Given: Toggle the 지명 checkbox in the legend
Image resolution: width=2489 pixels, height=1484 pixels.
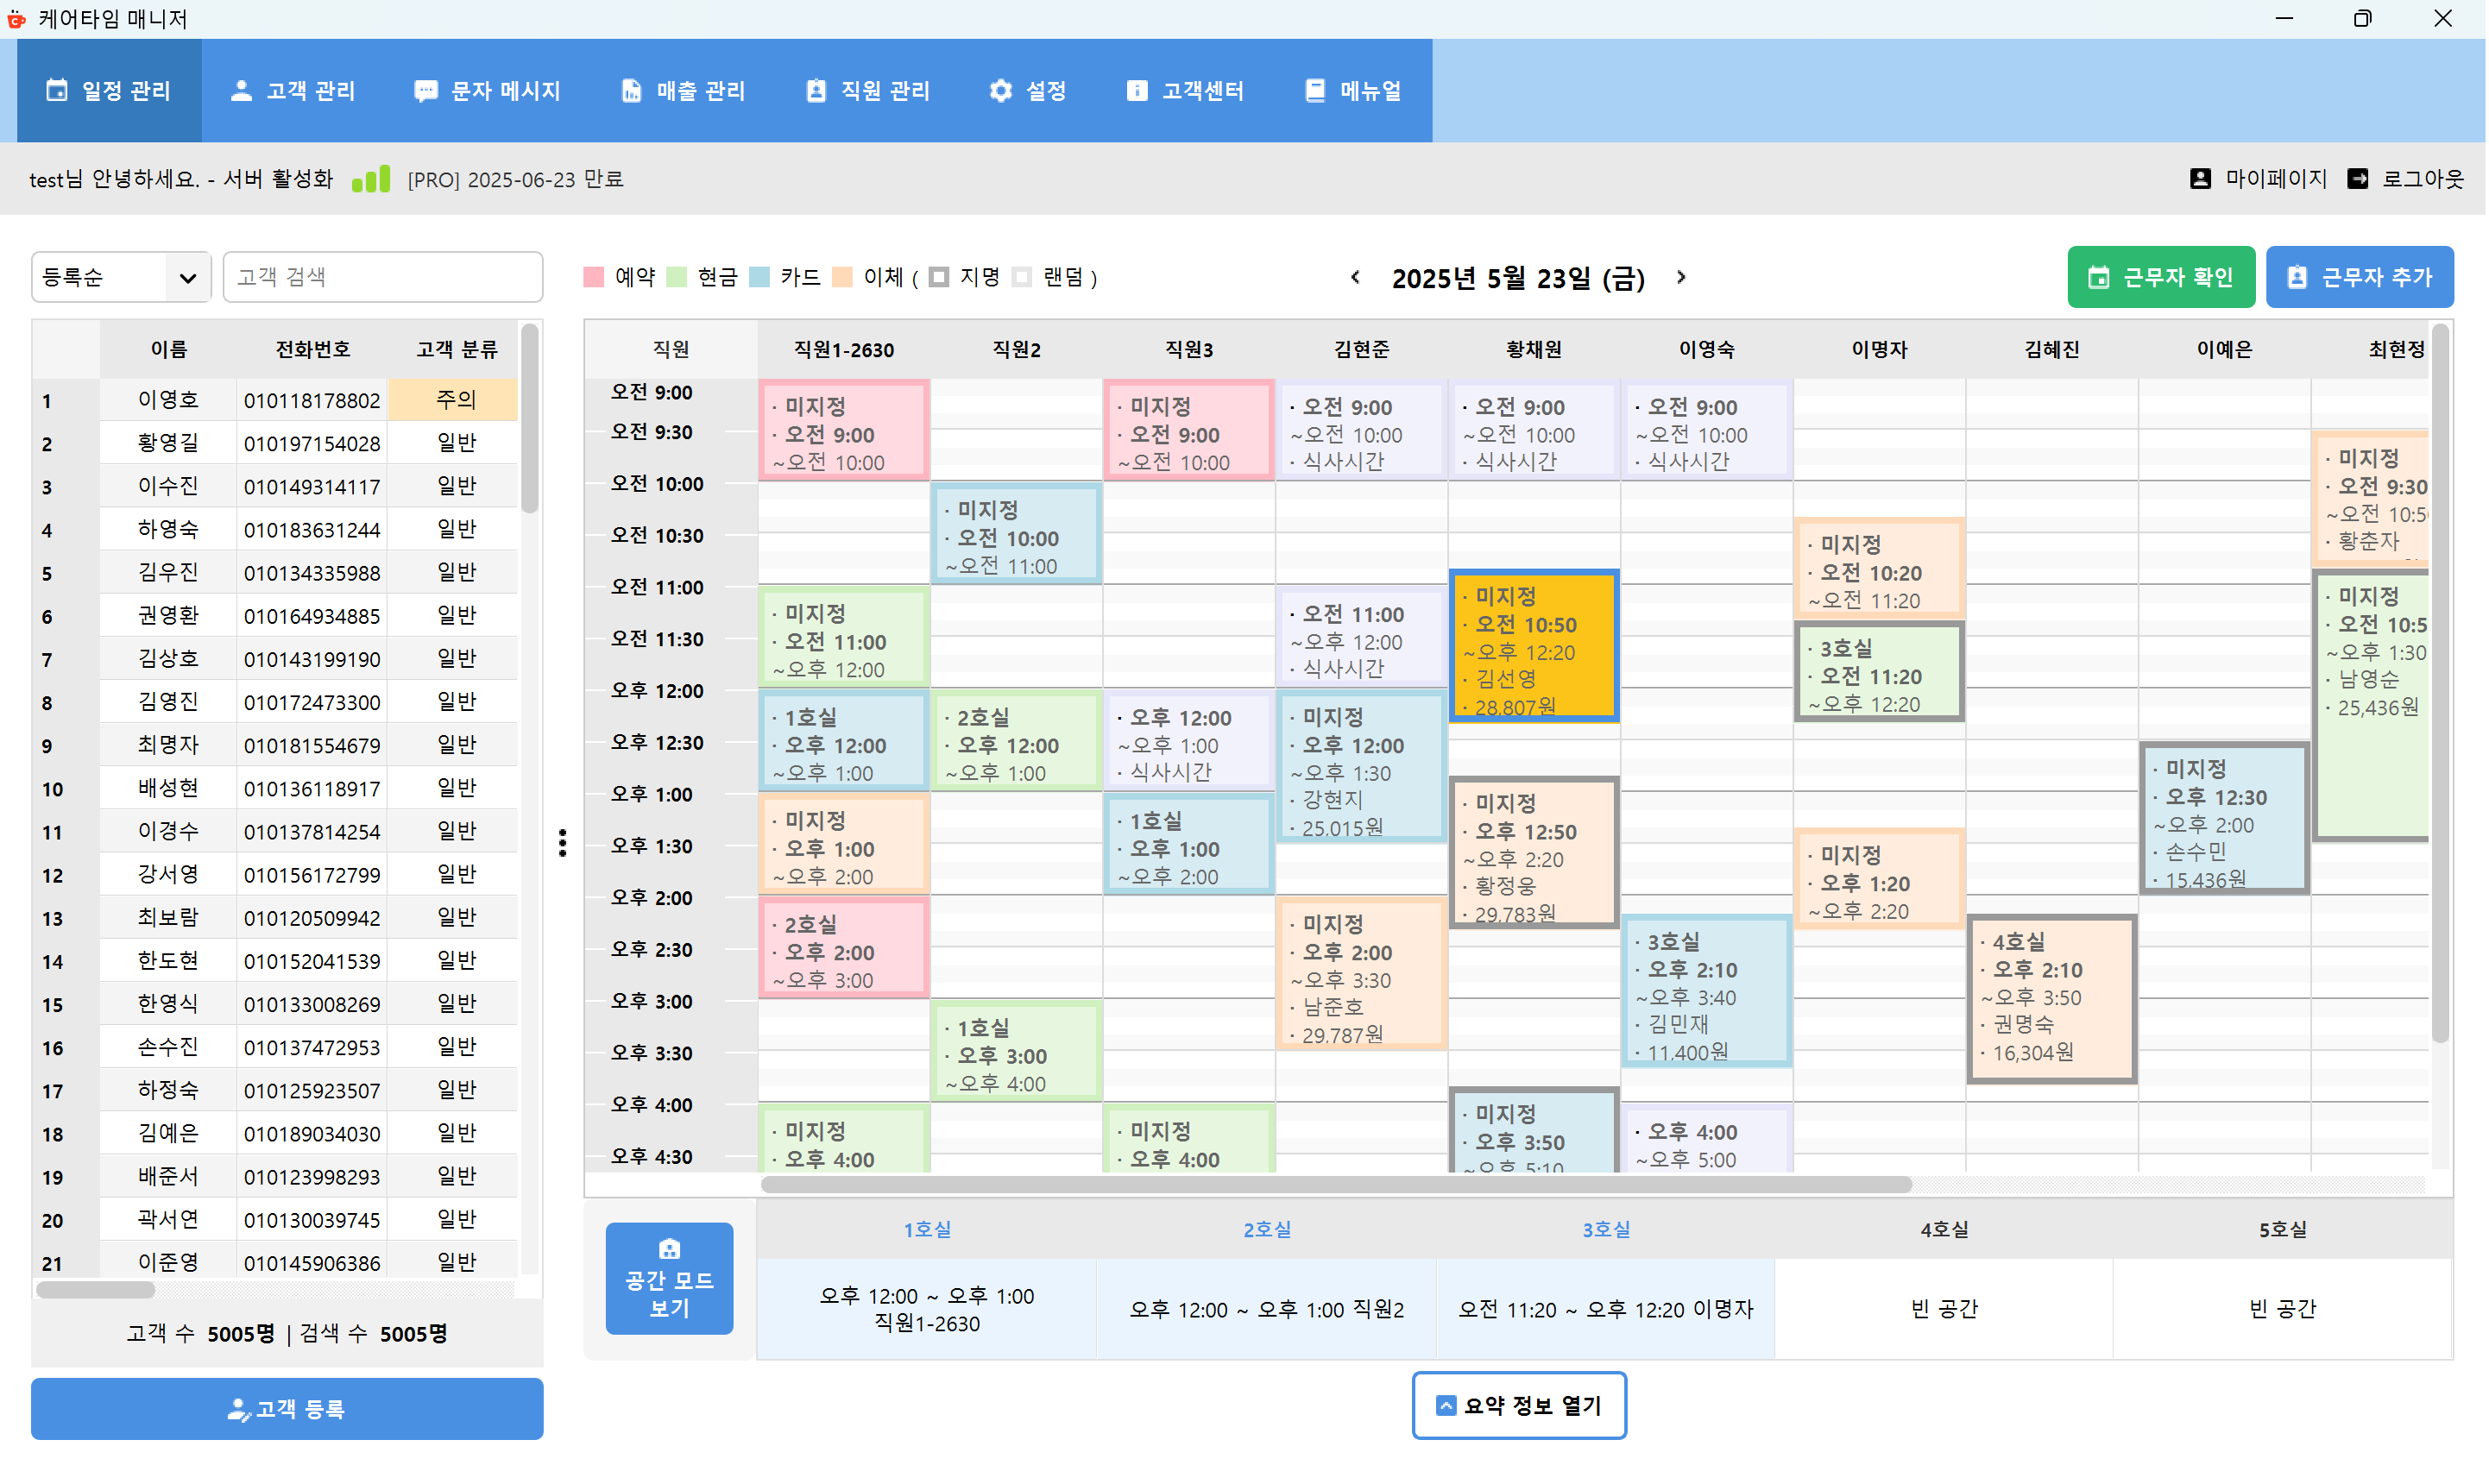Looking at the screenshot, I should (x=938, y=277).
